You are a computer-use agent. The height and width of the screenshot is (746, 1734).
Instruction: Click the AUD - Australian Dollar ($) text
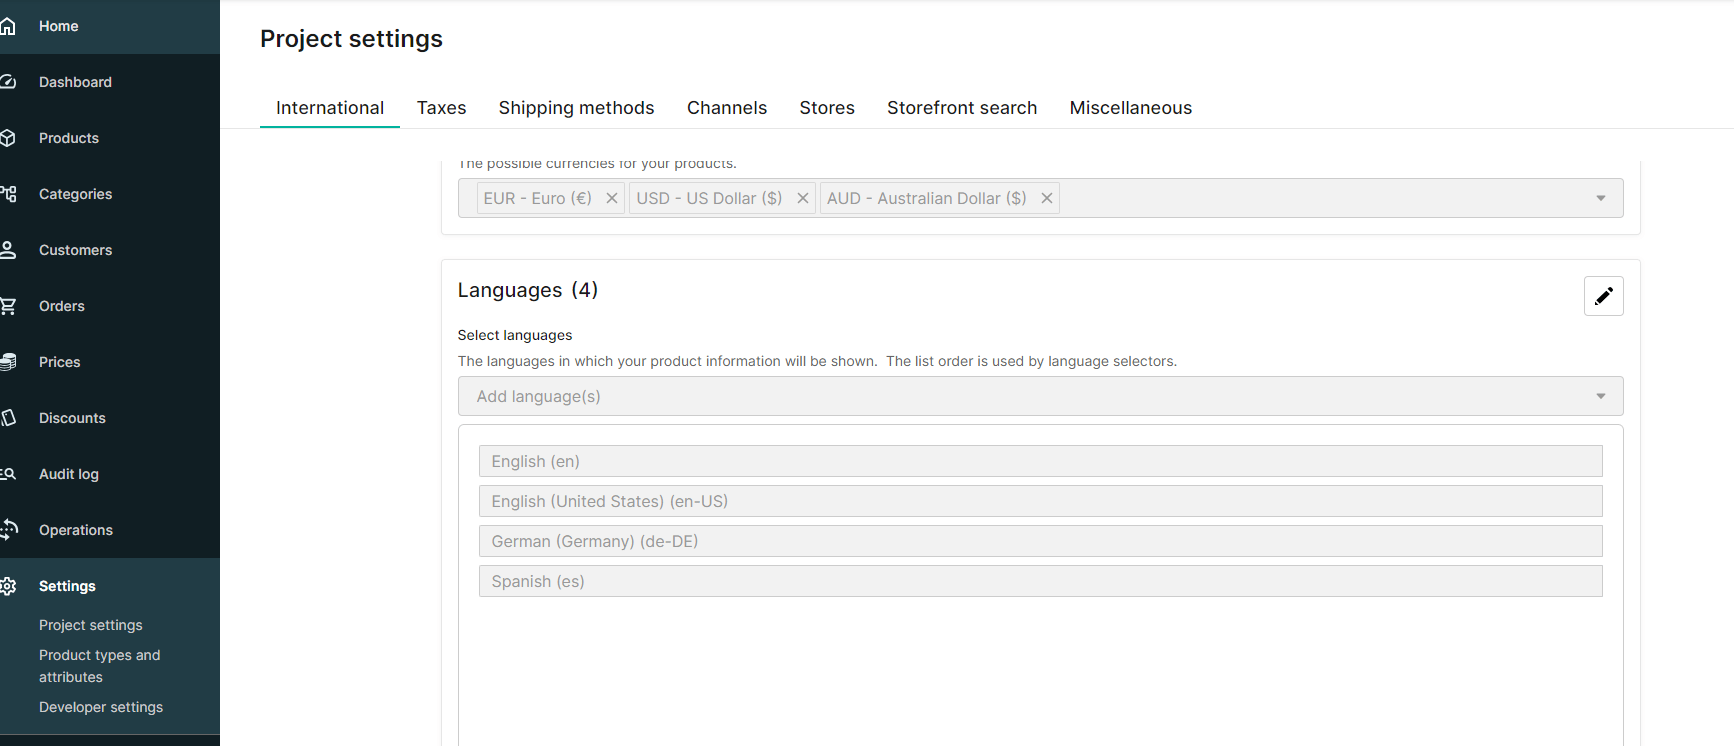pos(927,198)
